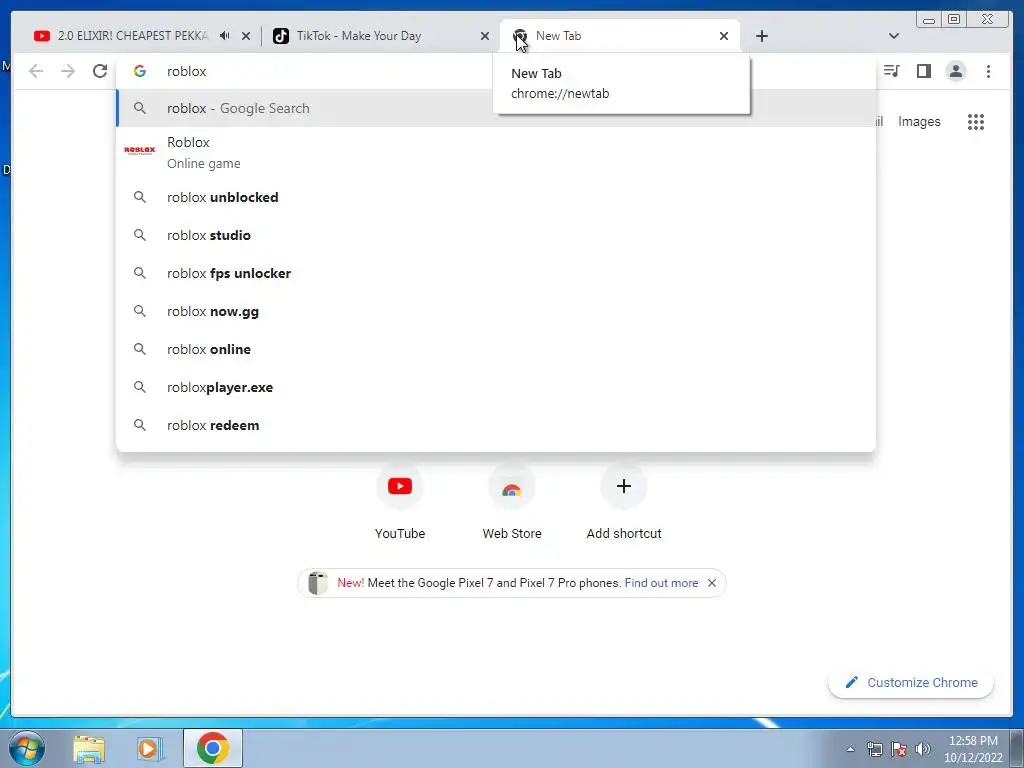The width and height of the screenshot is (1024, 768).
Task: Close the YouTube 2.0 ELIXIR tab
Action: [246, 36]
